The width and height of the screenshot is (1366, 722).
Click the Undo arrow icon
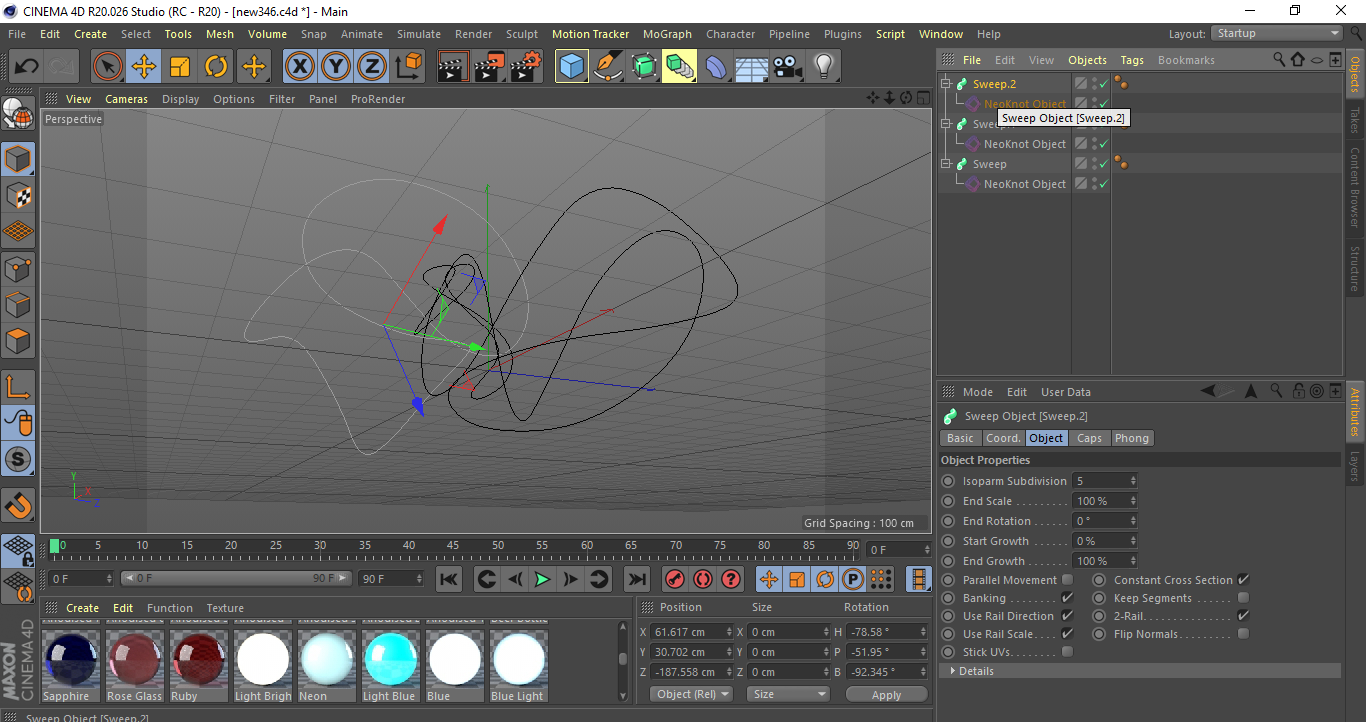click(26, 67)
